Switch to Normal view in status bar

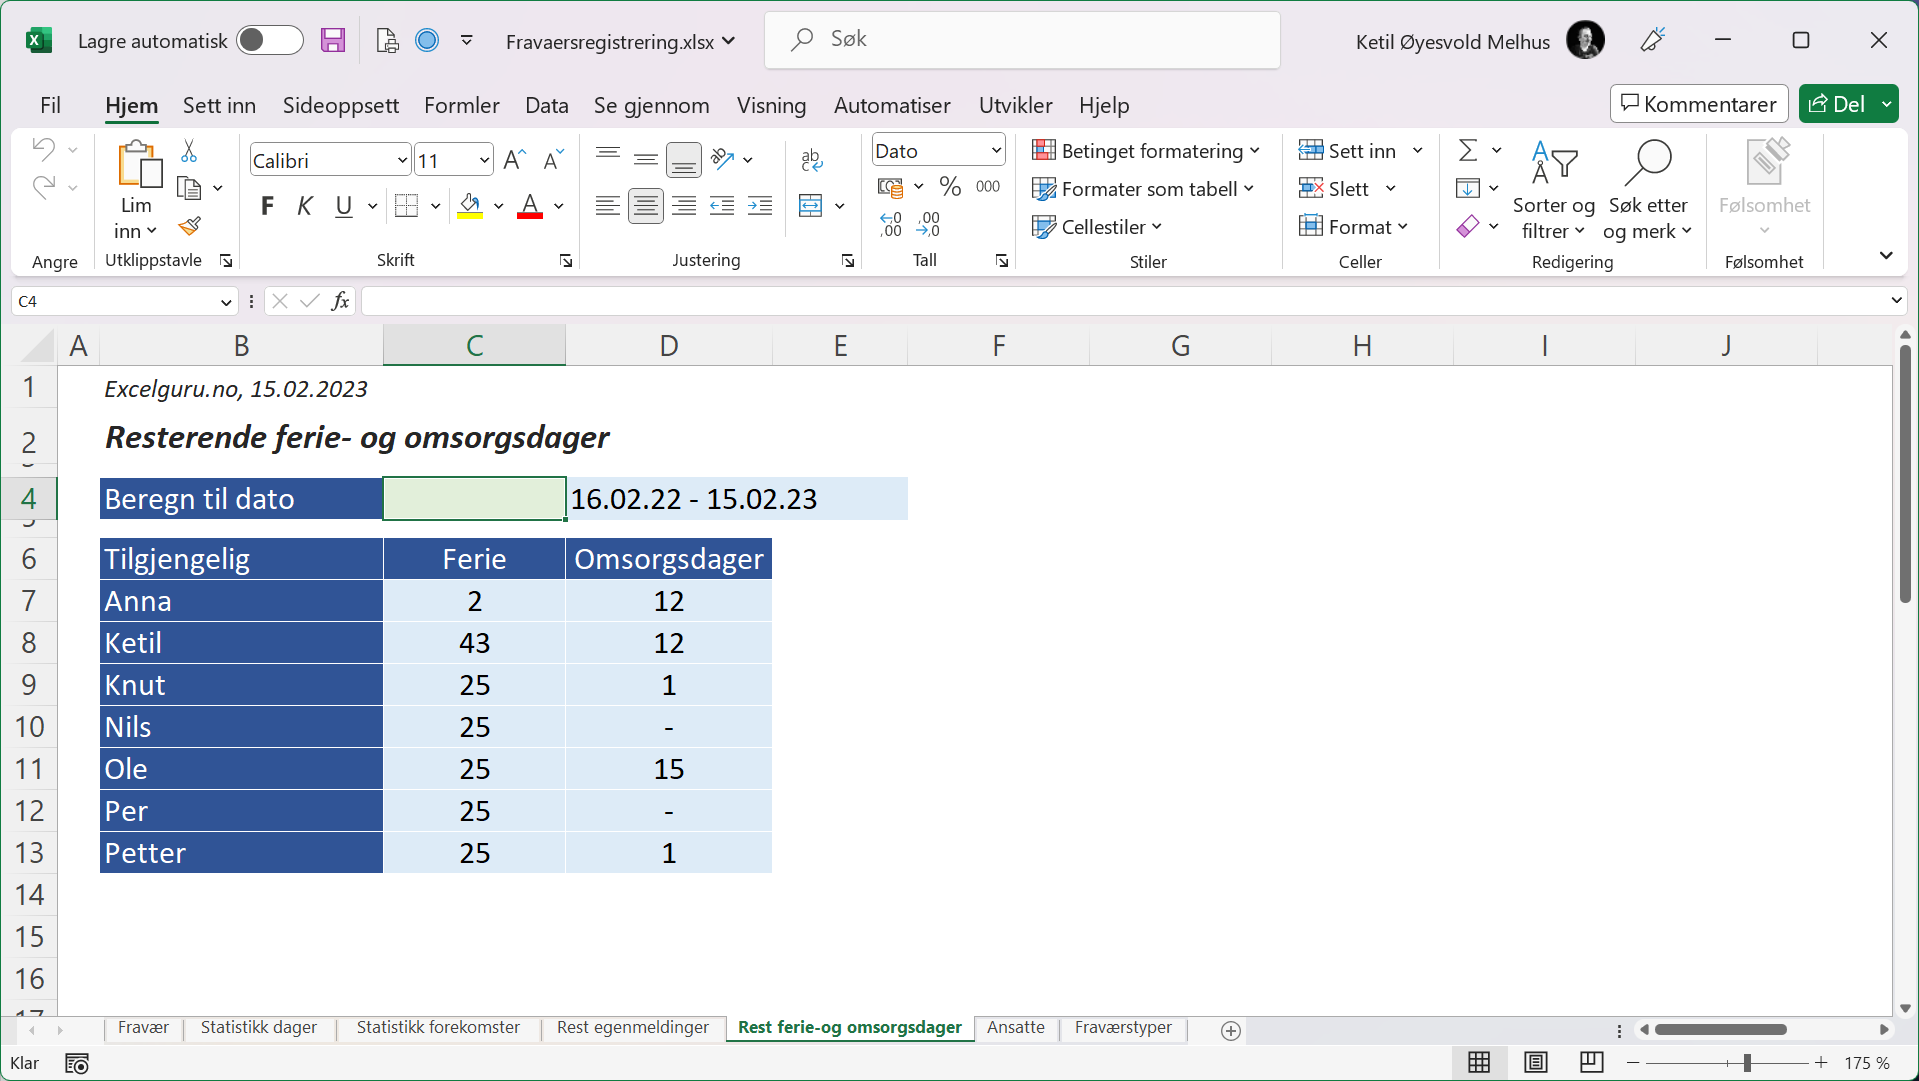tap(1479, 1062)
